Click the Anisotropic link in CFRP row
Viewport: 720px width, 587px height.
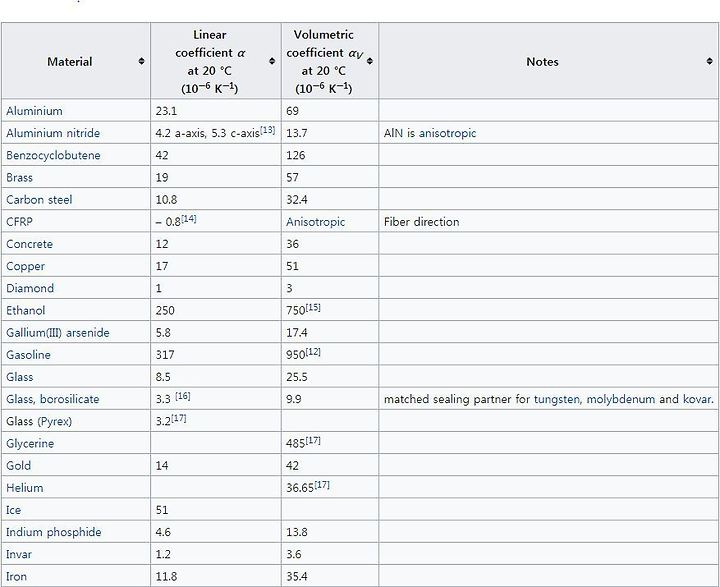coord(315,222)
